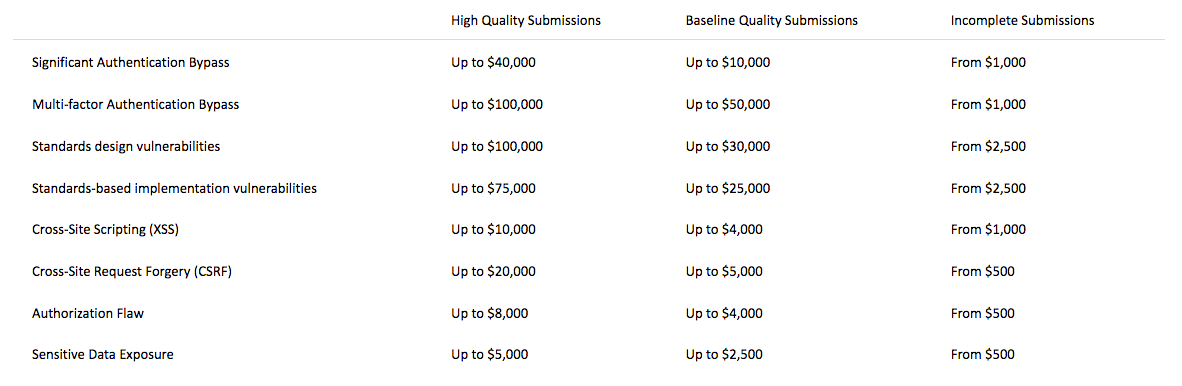The image size is (1182, 386).
Task: Select the Baseline Quality Submissions column header
Action: click(771, 20)
